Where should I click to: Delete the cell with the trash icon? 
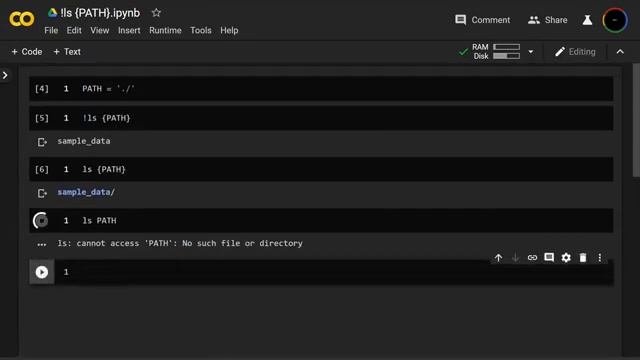583,258
